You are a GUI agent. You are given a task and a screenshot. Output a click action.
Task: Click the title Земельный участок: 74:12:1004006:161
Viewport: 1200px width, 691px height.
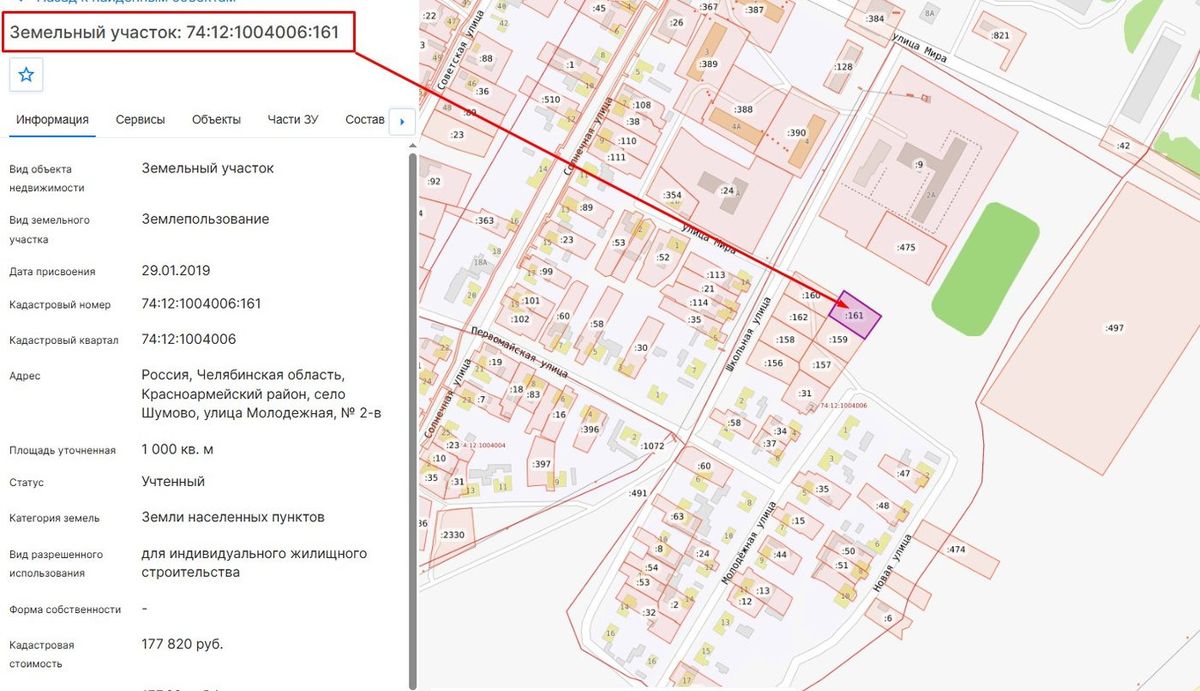coord(175,32)
